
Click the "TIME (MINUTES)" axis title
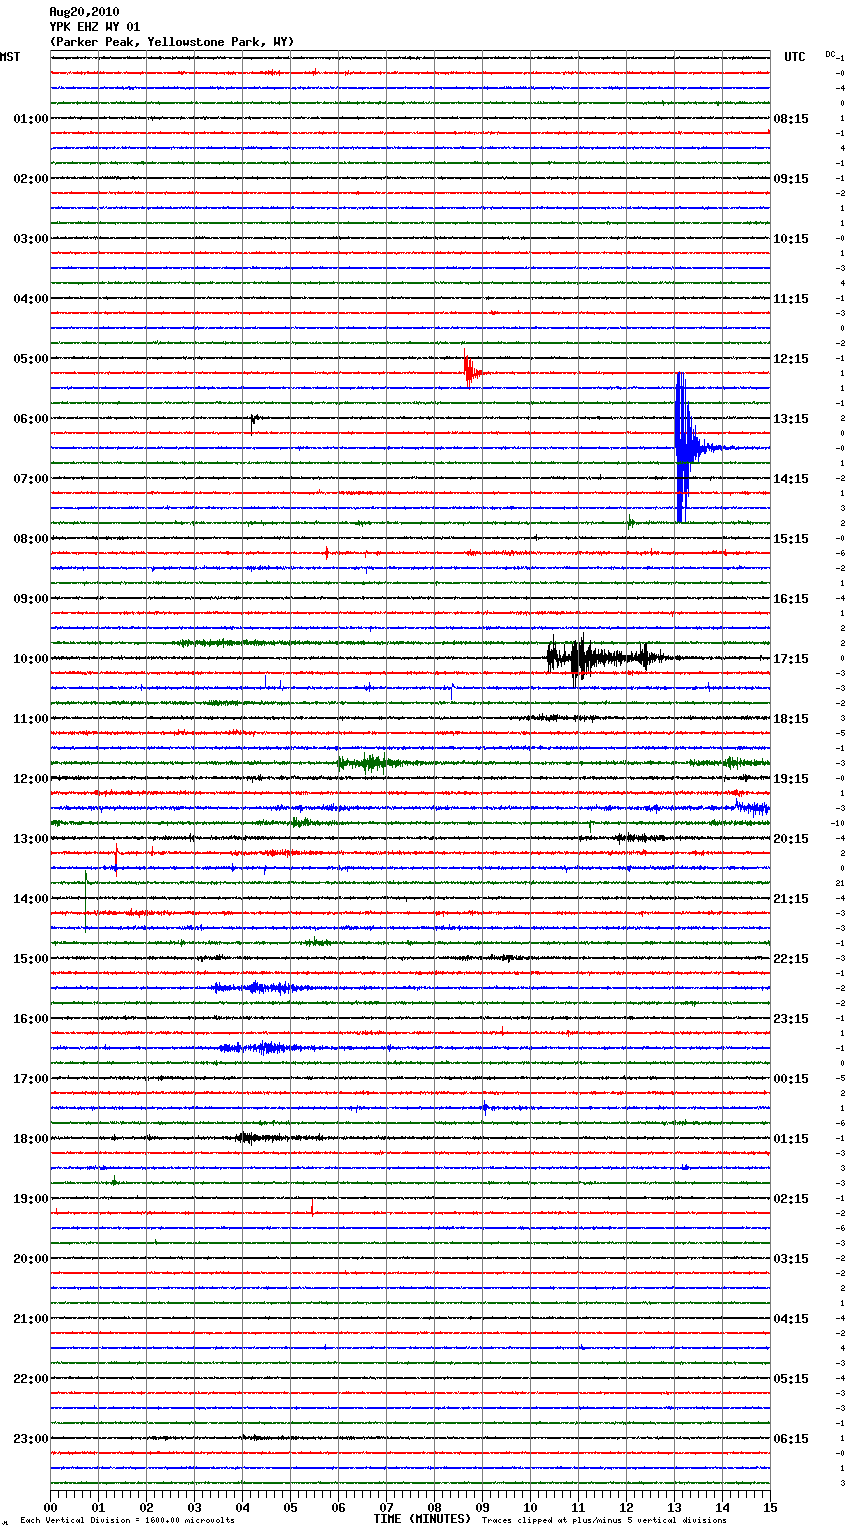click(x=421, y=1519)
